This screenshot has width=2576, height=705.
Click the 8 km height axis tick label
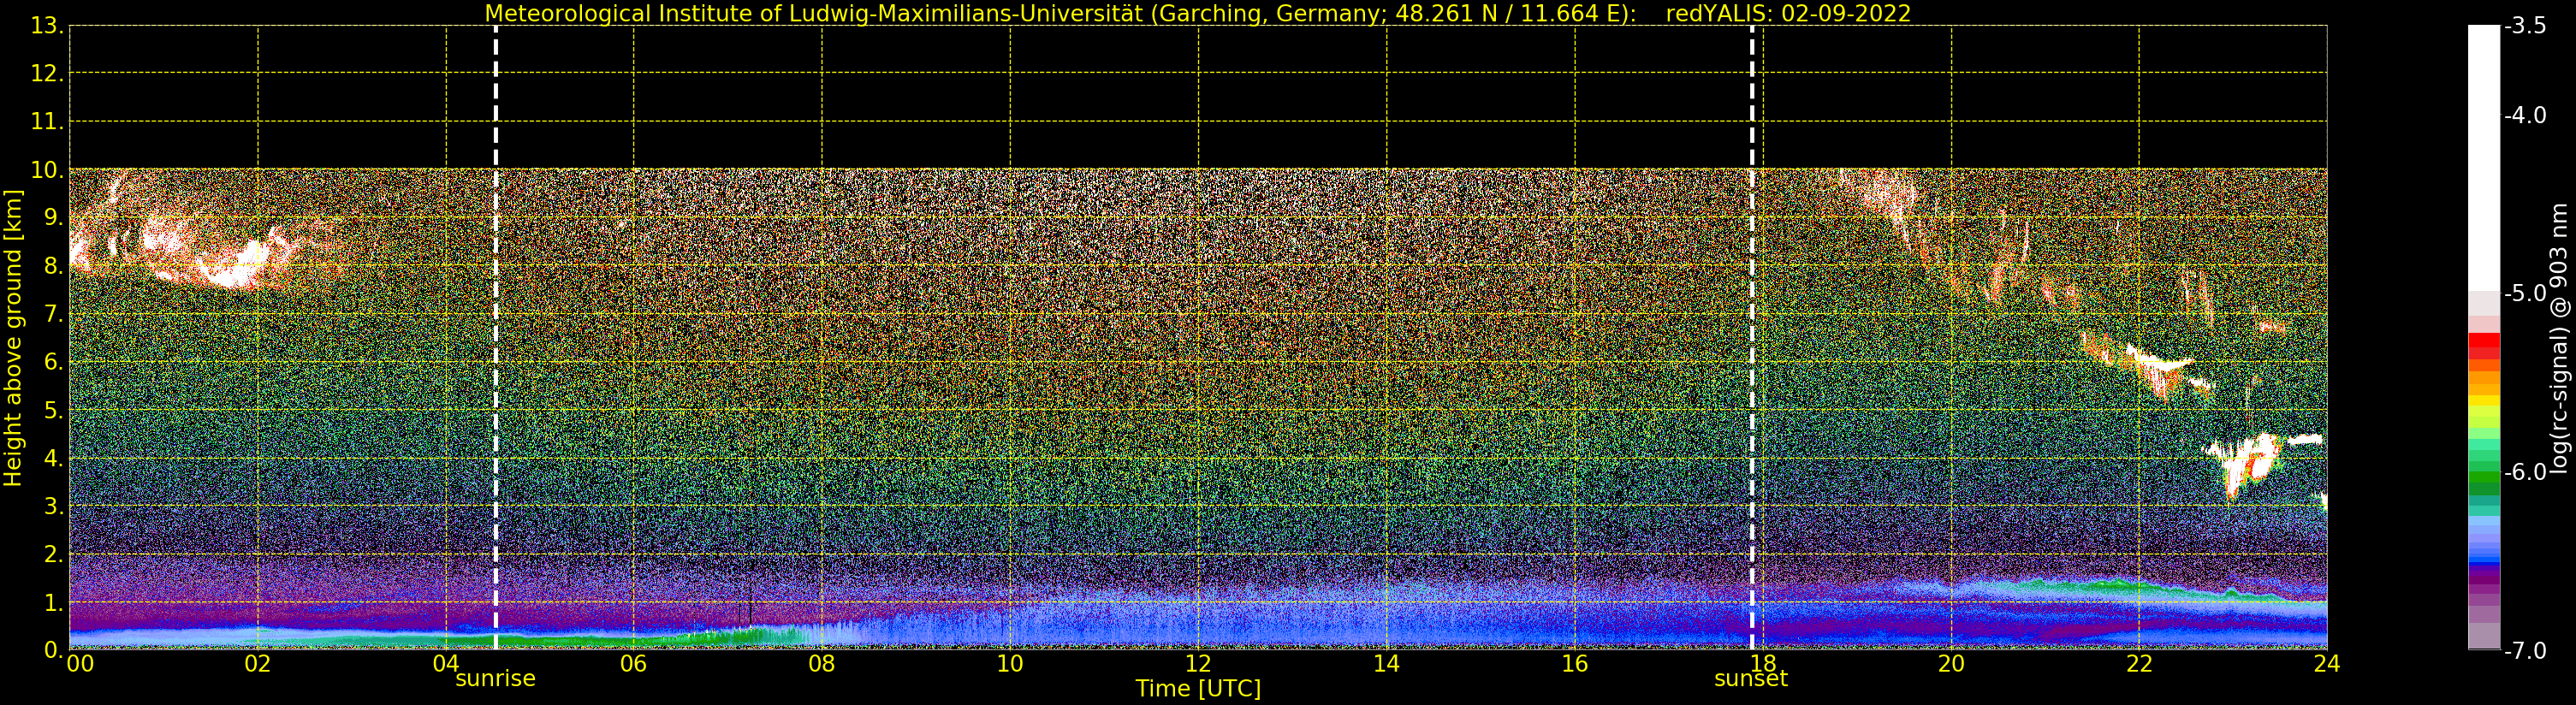point(52,266)
